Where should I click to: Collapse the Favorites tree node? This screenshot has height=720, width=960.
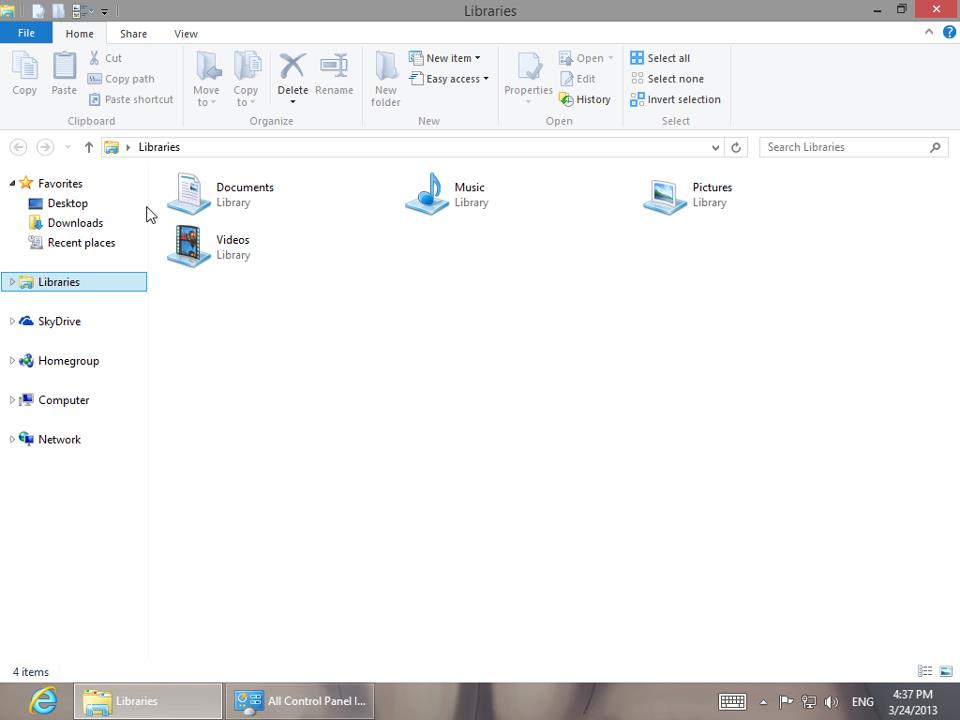coord(12,183)
